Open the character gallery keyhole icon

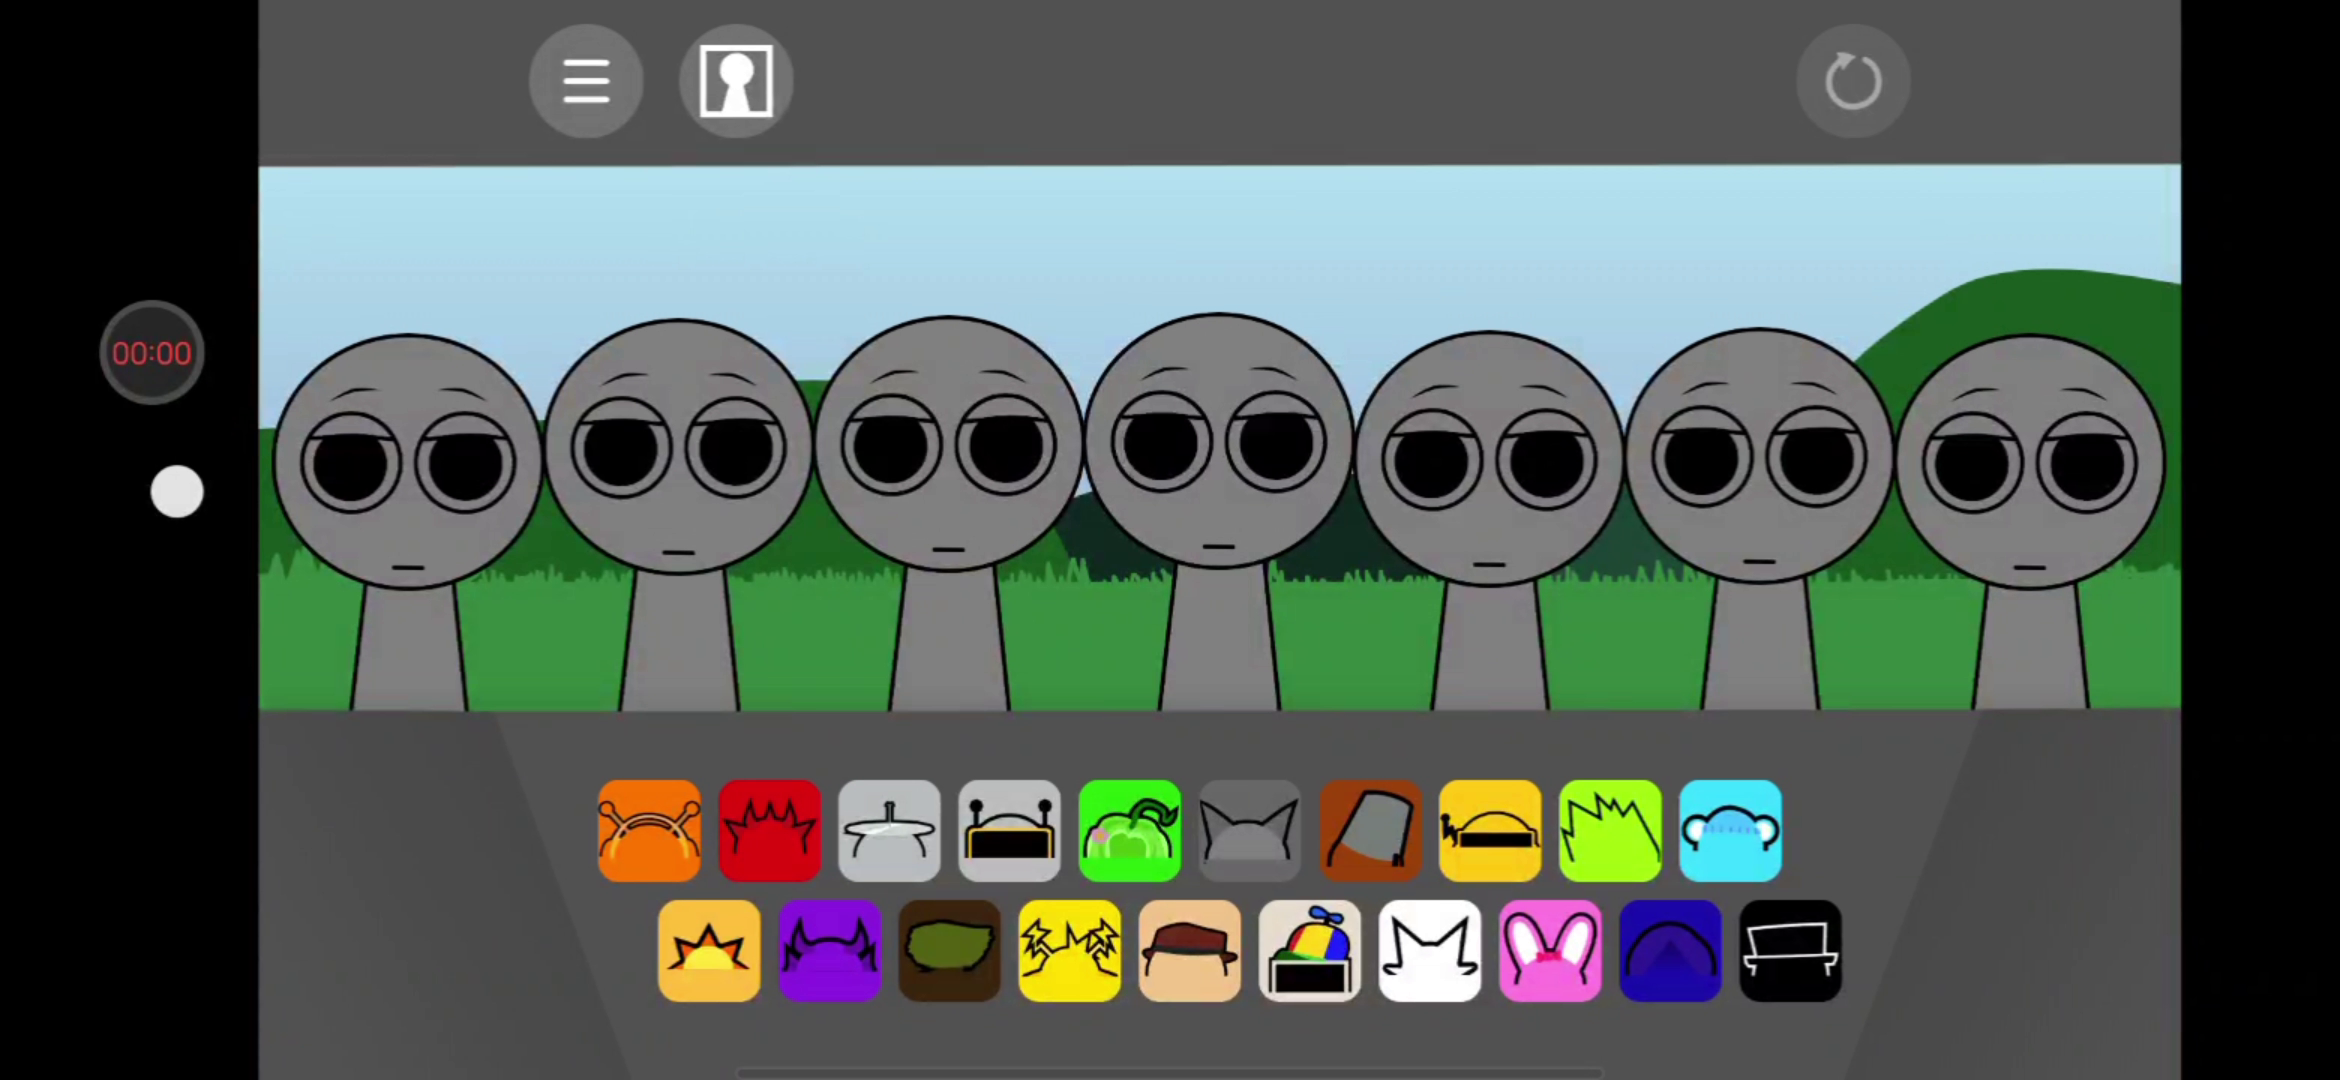pyautogui.click(x=736, y=81)
